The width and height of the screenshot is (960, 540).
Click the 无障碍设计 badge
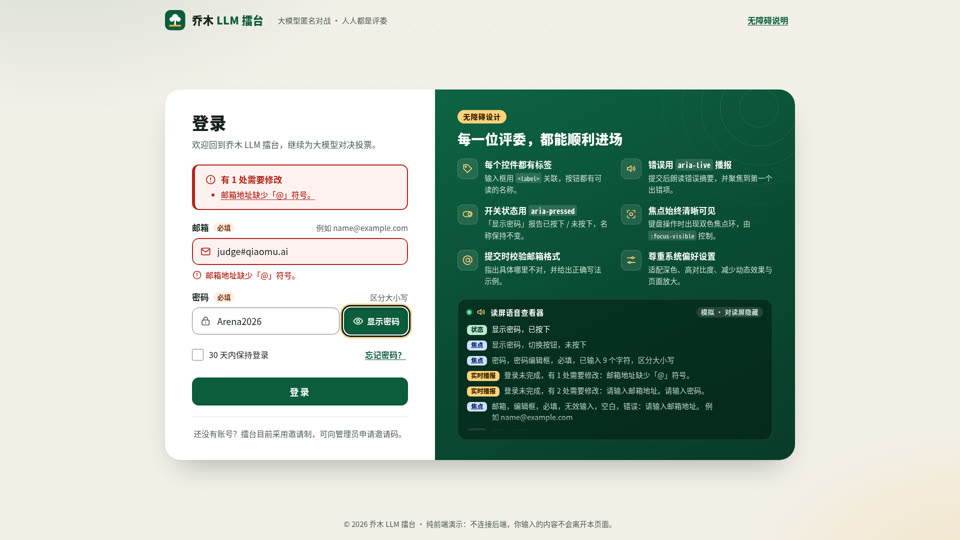point(481,117)
